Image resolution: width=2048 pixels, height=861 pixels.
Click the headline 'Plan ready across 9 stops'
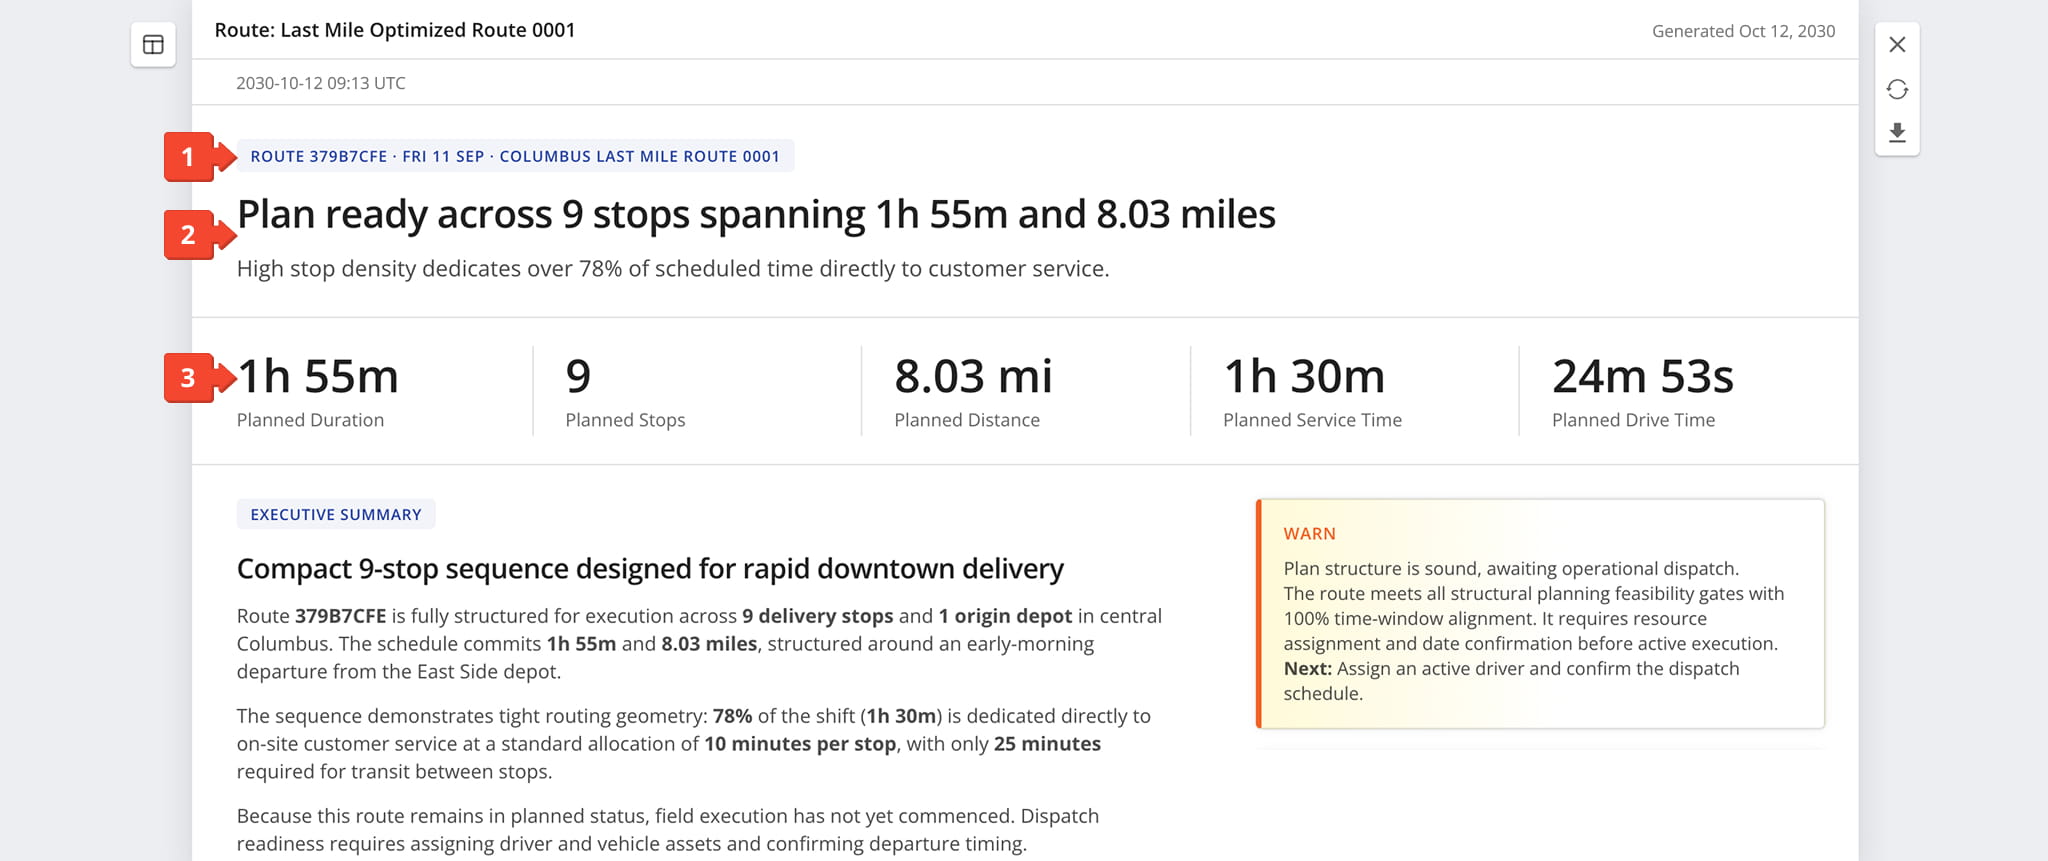pyautogui.click(x=756, y=214)
